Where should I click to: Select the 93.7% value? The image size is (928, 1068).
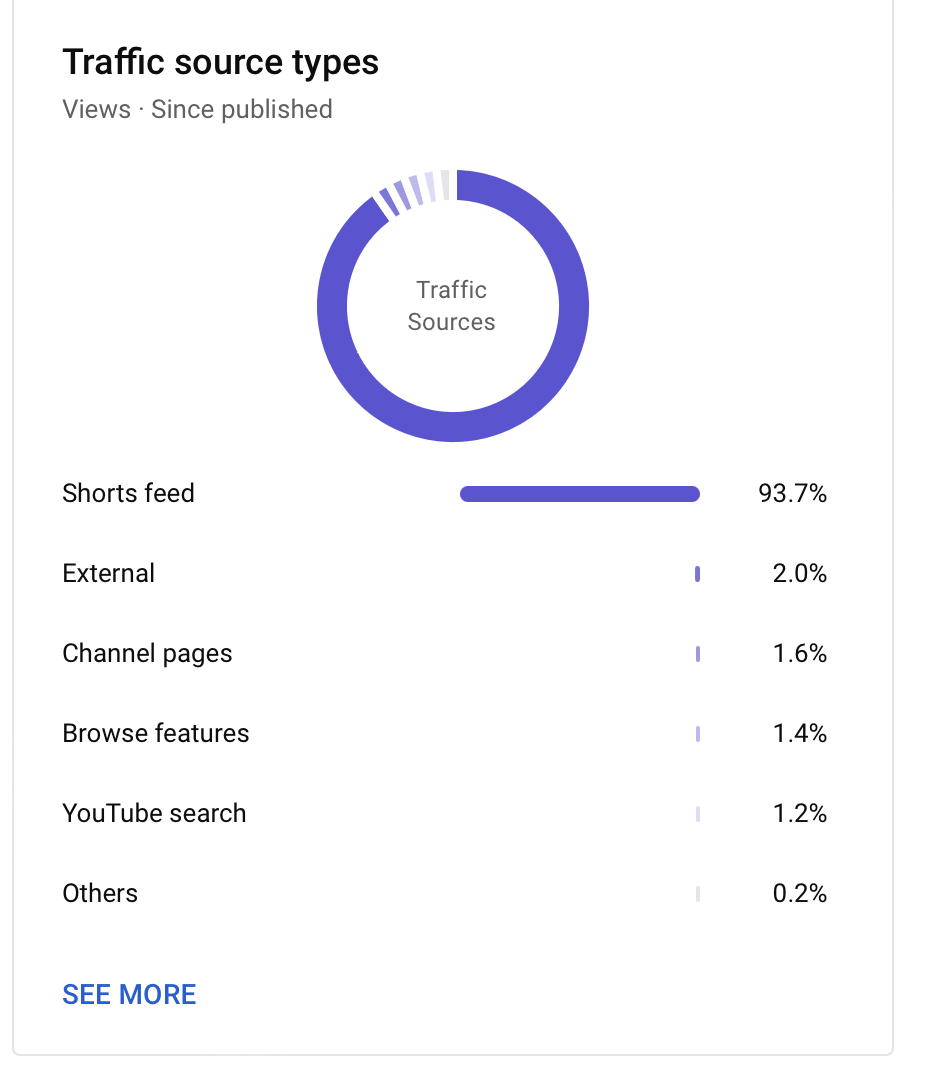point(792,493)
